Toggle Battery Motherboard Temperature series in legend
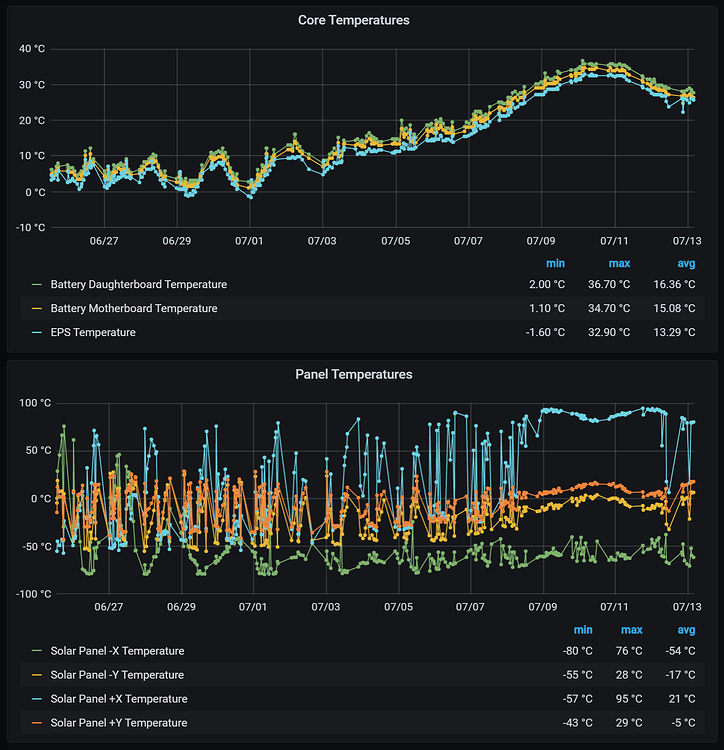Screen dimensions: 724x750 pos(134,309)
